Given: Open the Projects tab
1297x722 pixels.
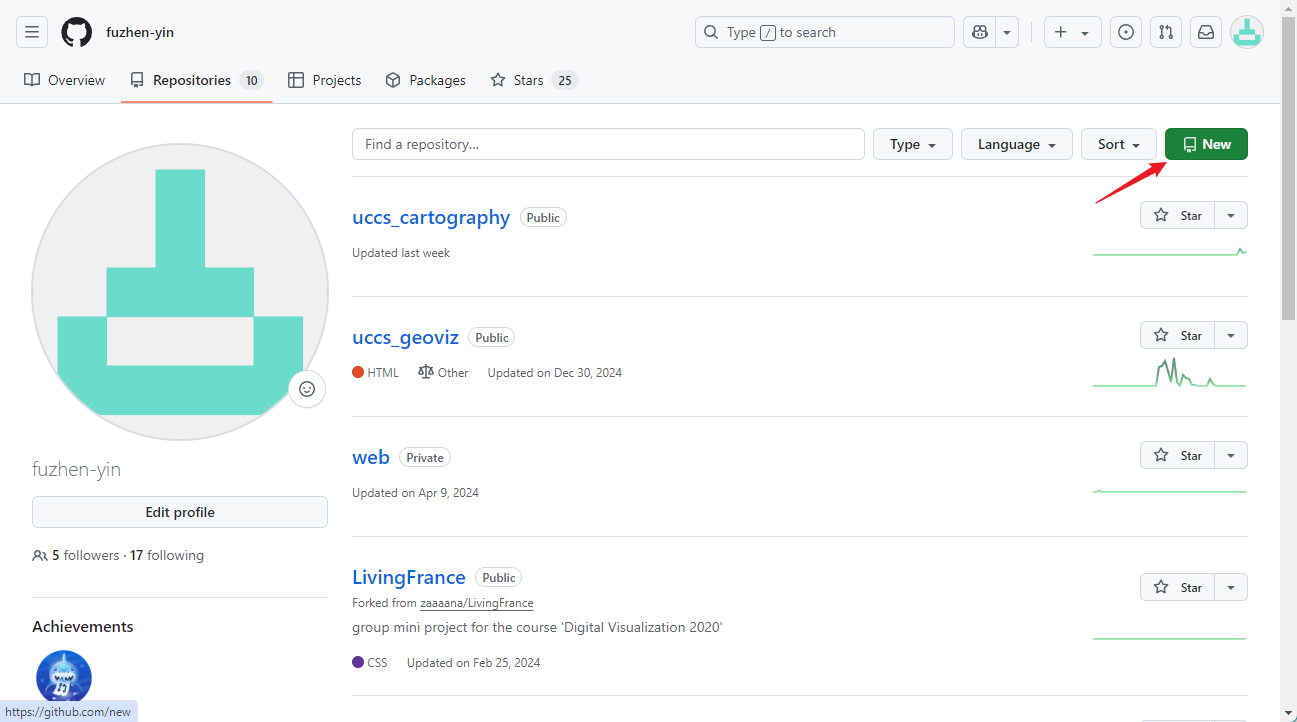Looking at the screenshot, I should pos(325,80).
